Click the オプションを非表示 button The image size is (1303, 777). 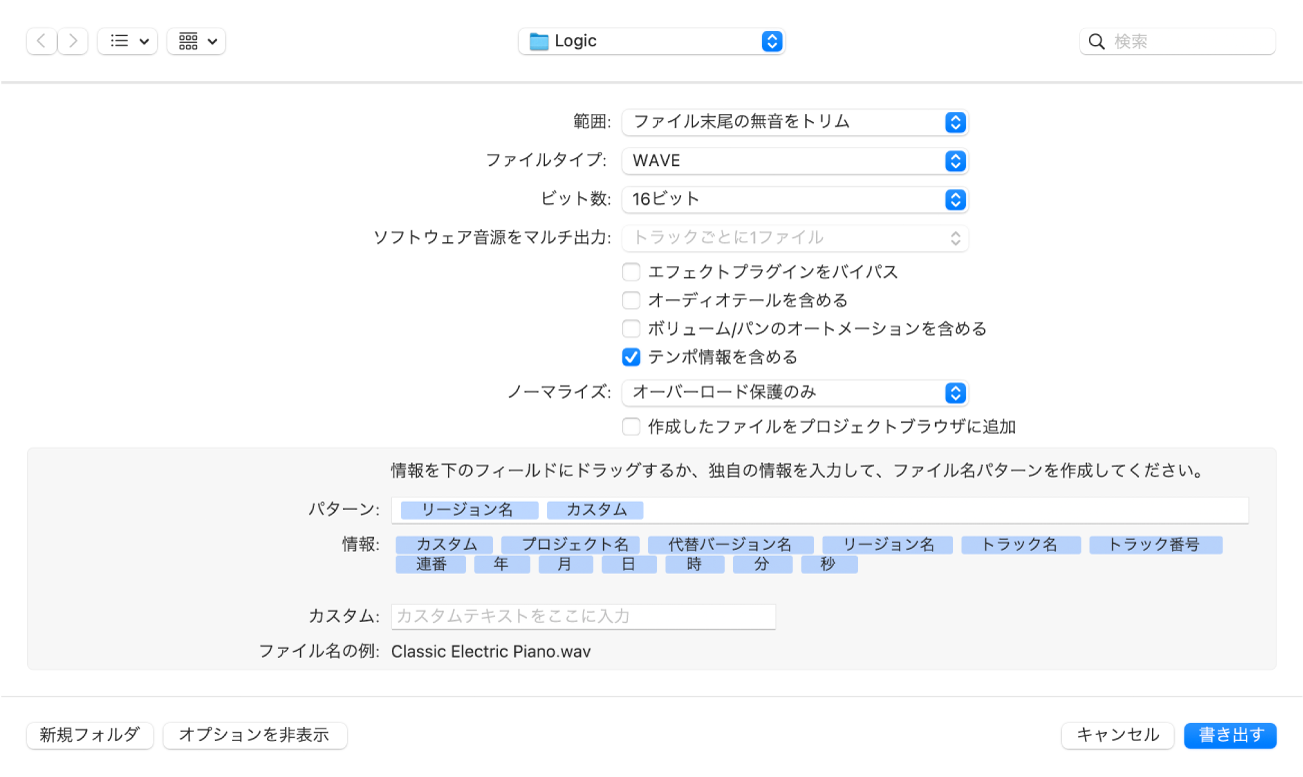256,735
